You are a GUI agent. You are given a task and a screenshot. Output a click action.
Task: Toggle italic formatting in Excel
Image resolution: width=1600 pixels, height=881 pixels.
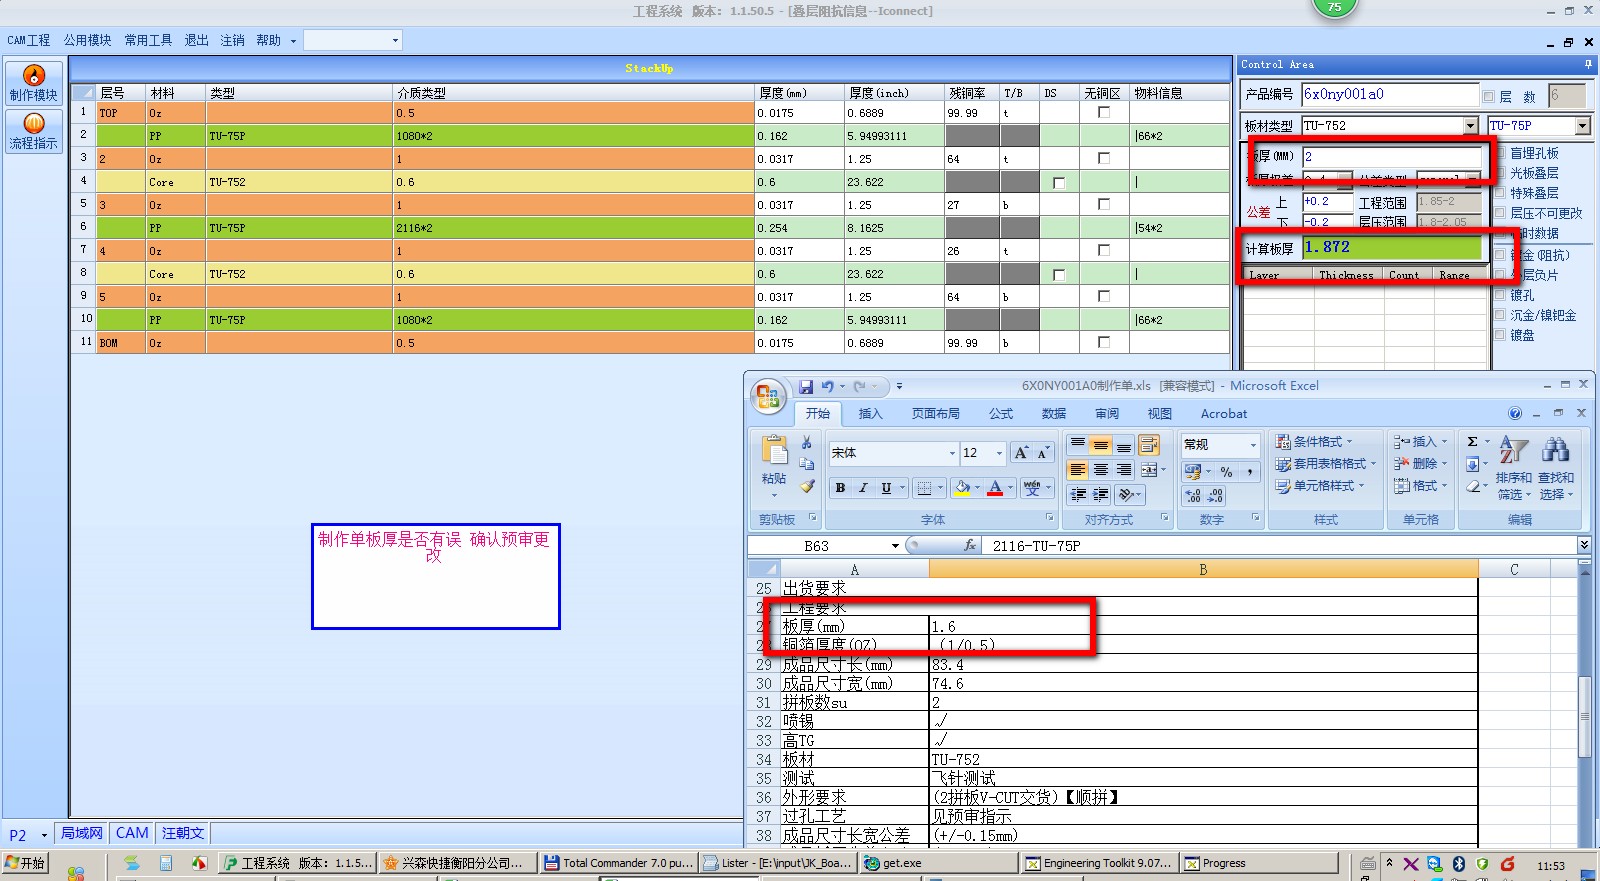pyautogui.click(x=863, y=488)
